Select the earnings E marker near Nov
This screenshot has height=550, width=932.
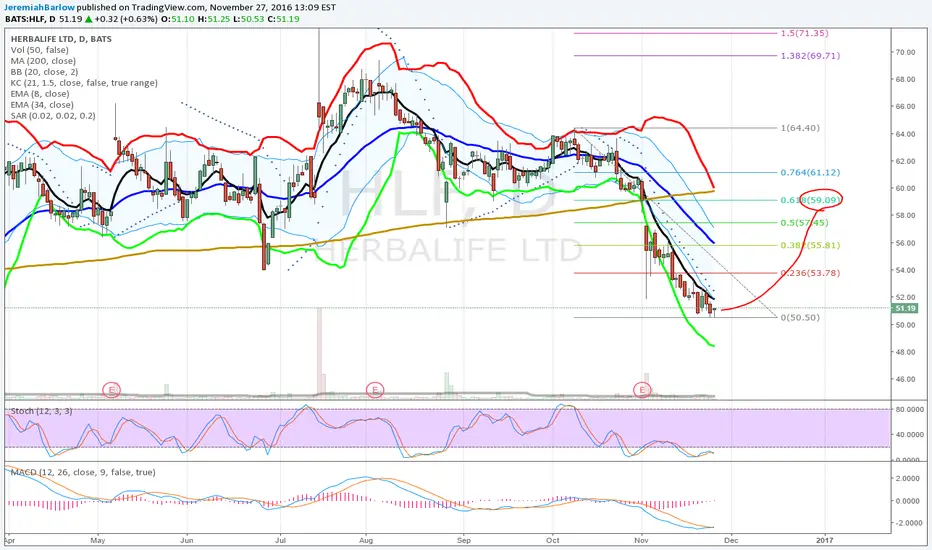pos(642,390)
